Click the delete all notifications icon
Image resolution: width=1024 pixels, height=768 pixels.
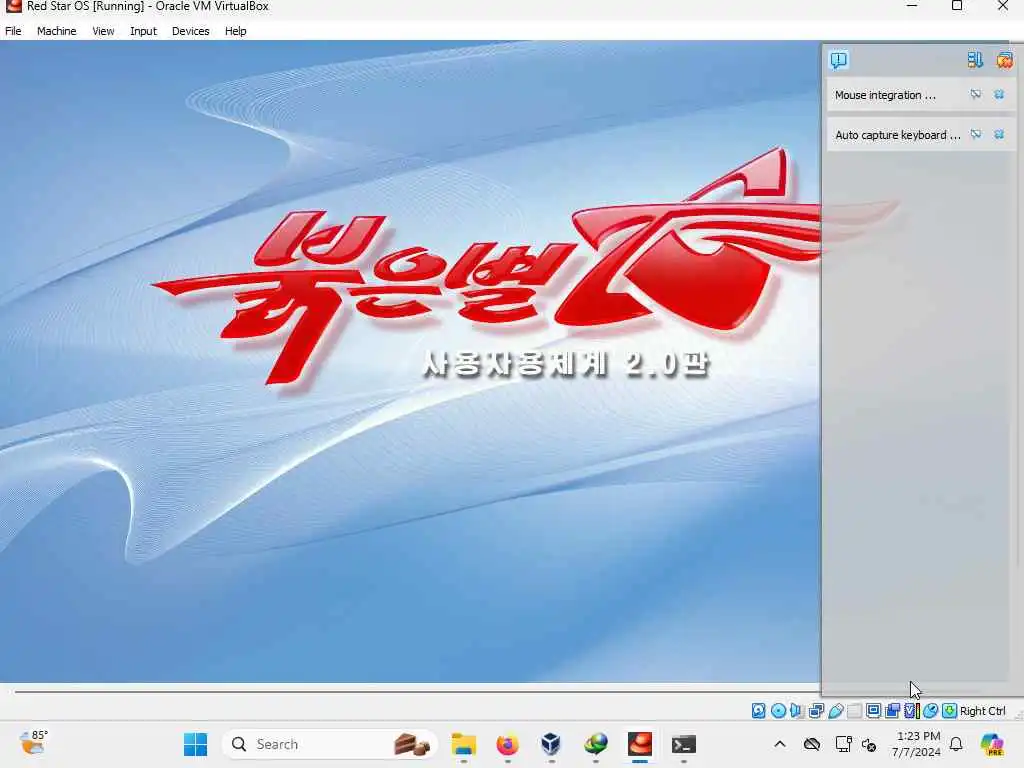point(1004,60)
